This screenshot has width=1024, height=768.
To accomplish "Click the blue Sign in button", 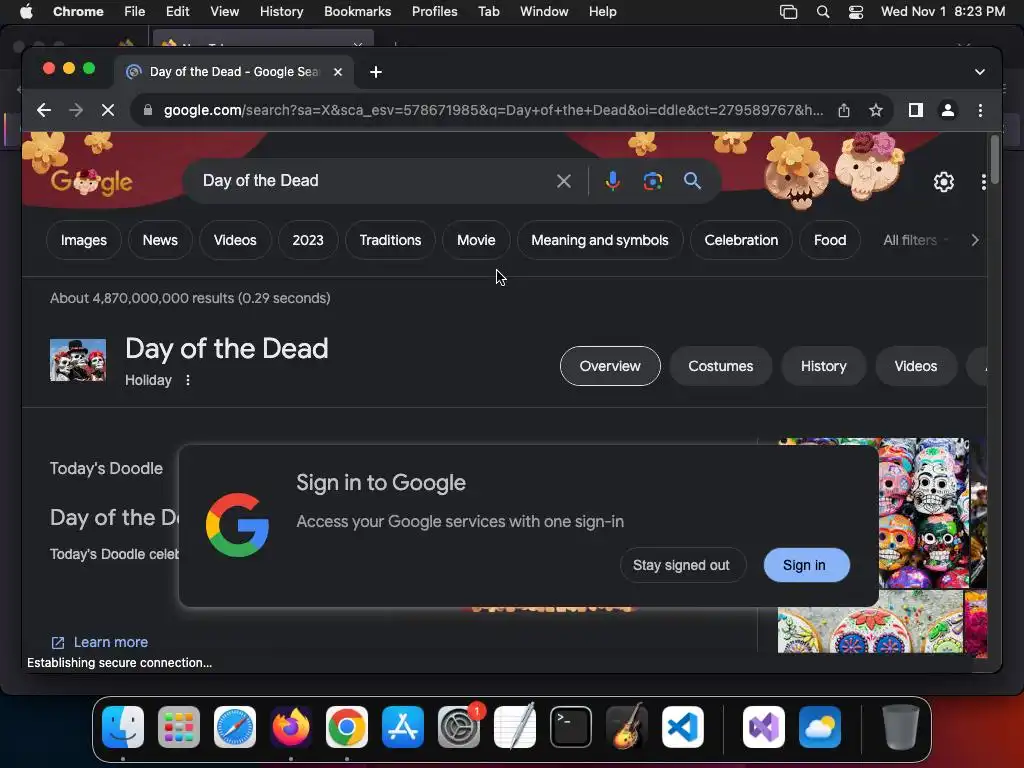I will click(x=806, y=565).
